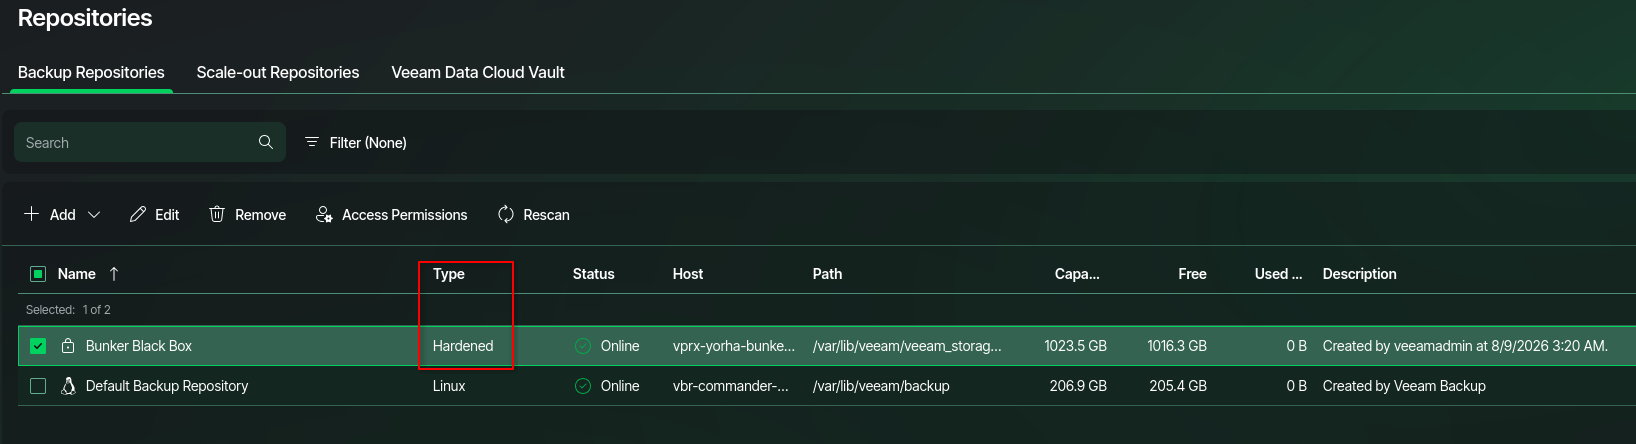Image resolution: width=1636 pixels, height=444 pixels.
Task: Click the Access Permissions user icon
Action: click(x=323, y=214)
